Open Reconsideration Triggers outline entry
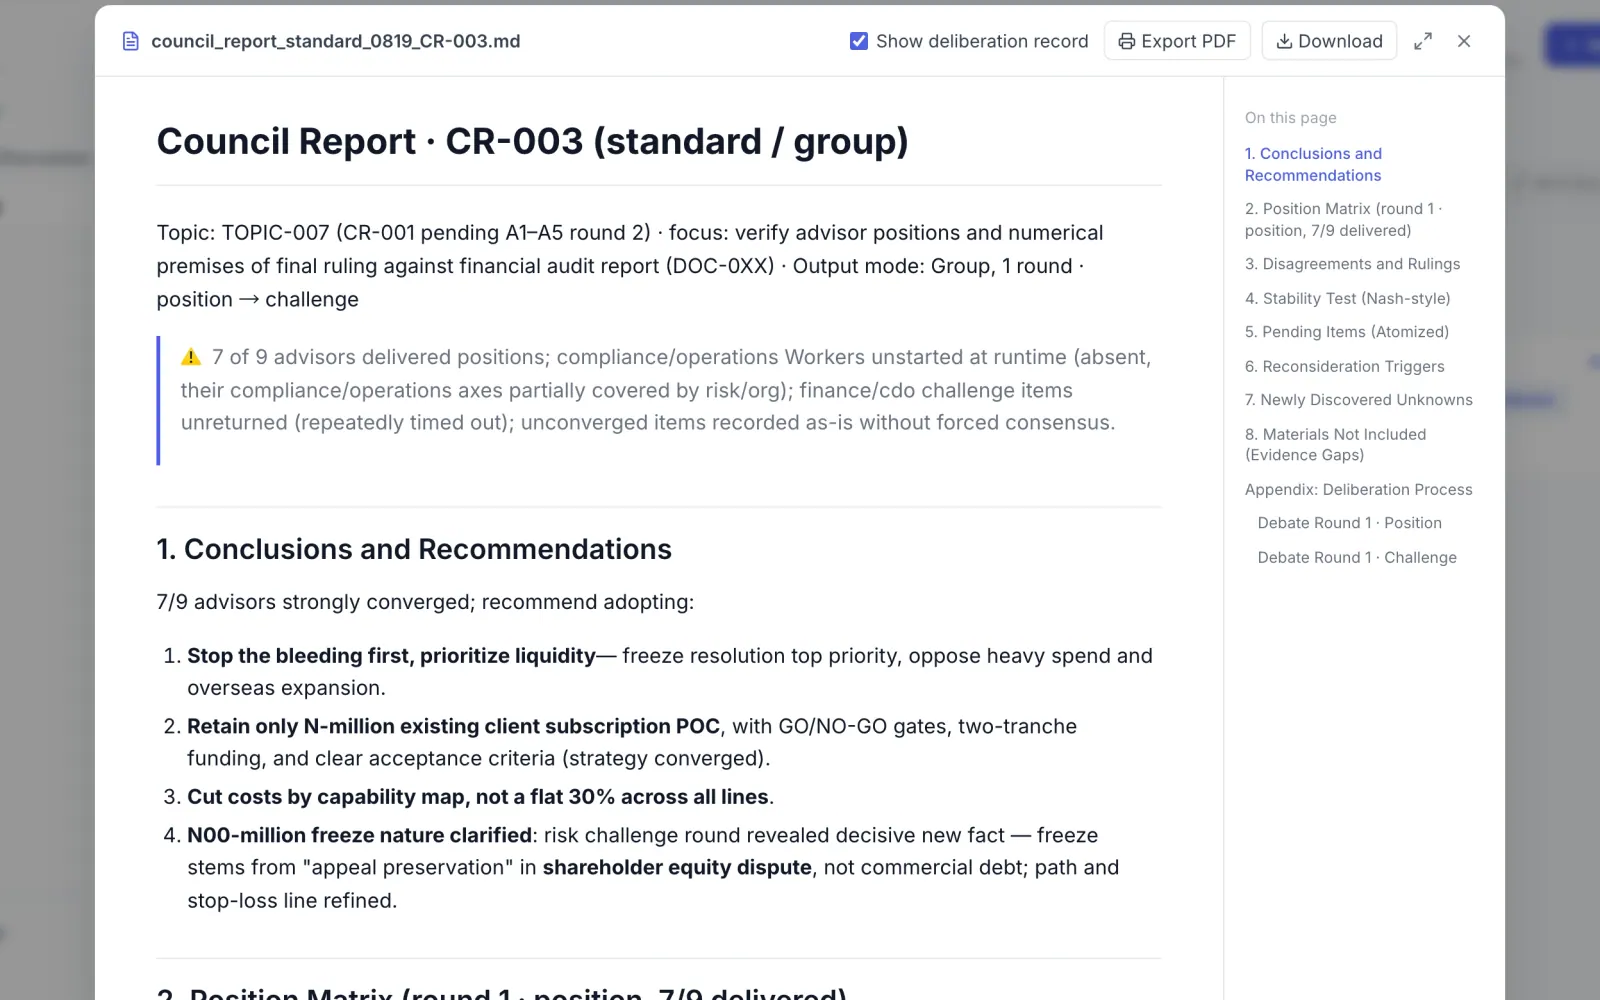1600x1000 pixels. point(1344,366)
